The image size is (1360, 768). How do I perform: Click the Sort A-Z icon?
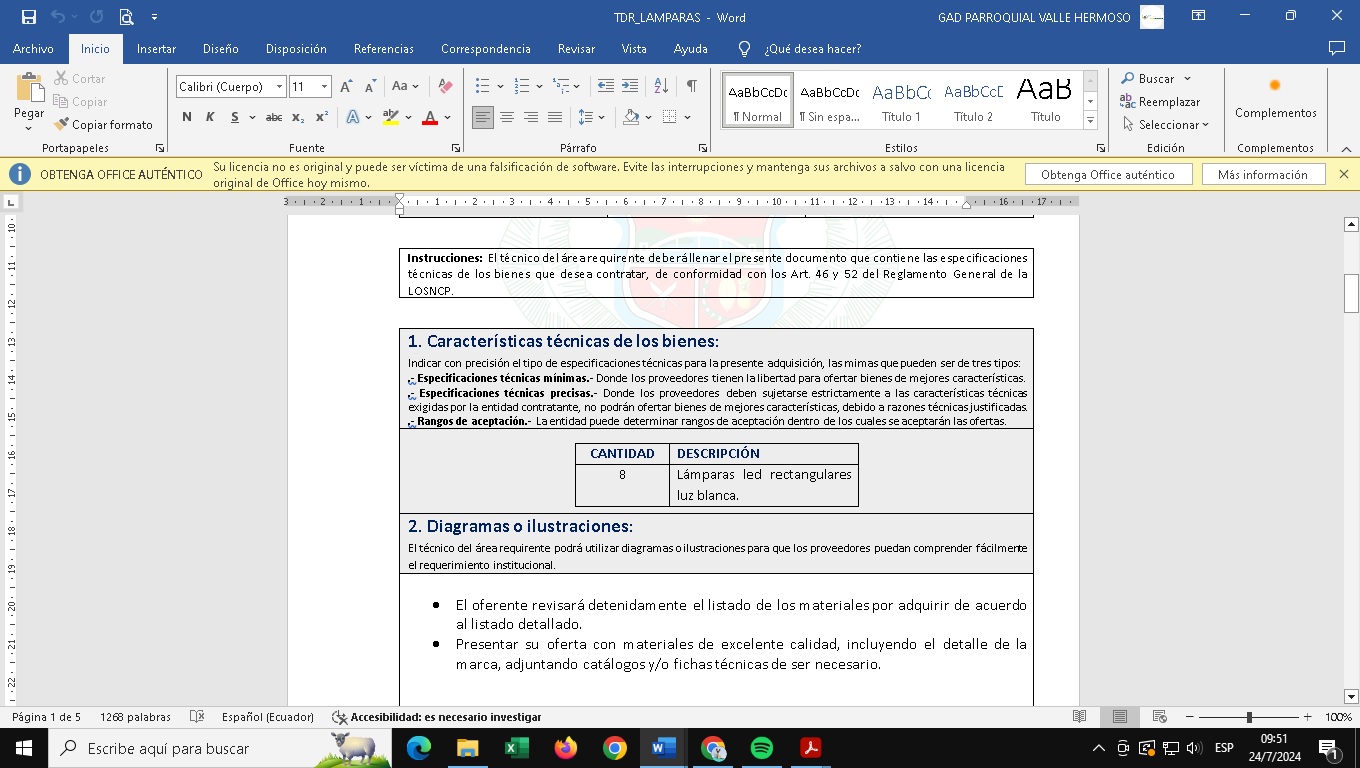click(x=661, y=87)
